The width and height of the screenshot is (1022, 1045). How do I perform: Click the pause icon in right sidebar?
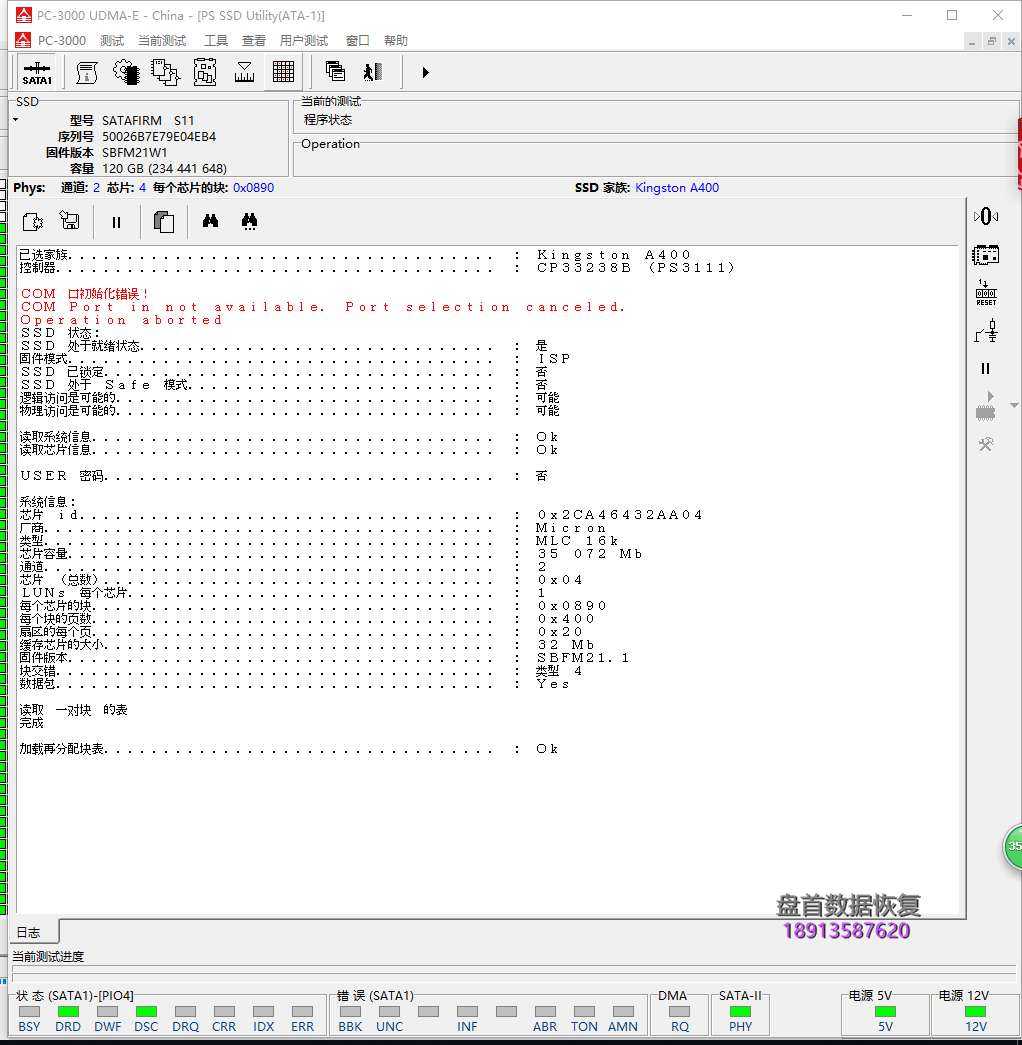tap(985, 369)
